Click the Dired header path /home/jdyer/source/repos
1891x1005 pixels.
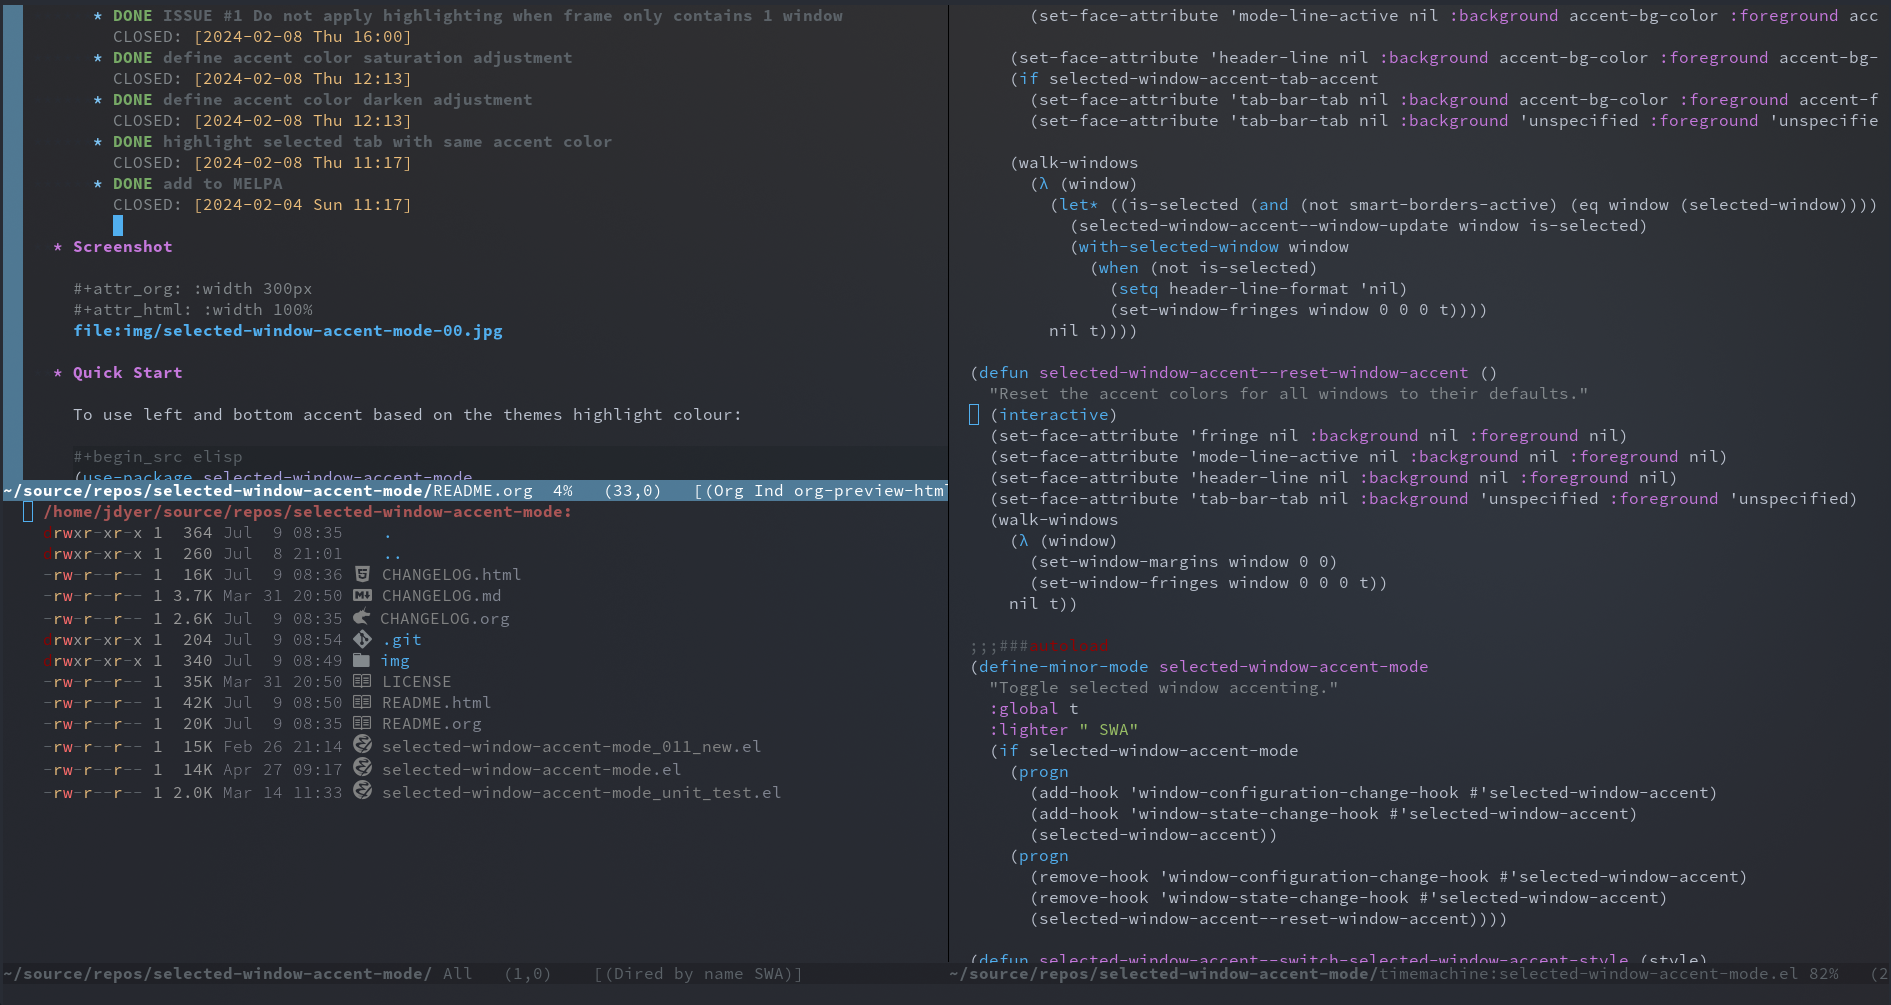[307, 512]
